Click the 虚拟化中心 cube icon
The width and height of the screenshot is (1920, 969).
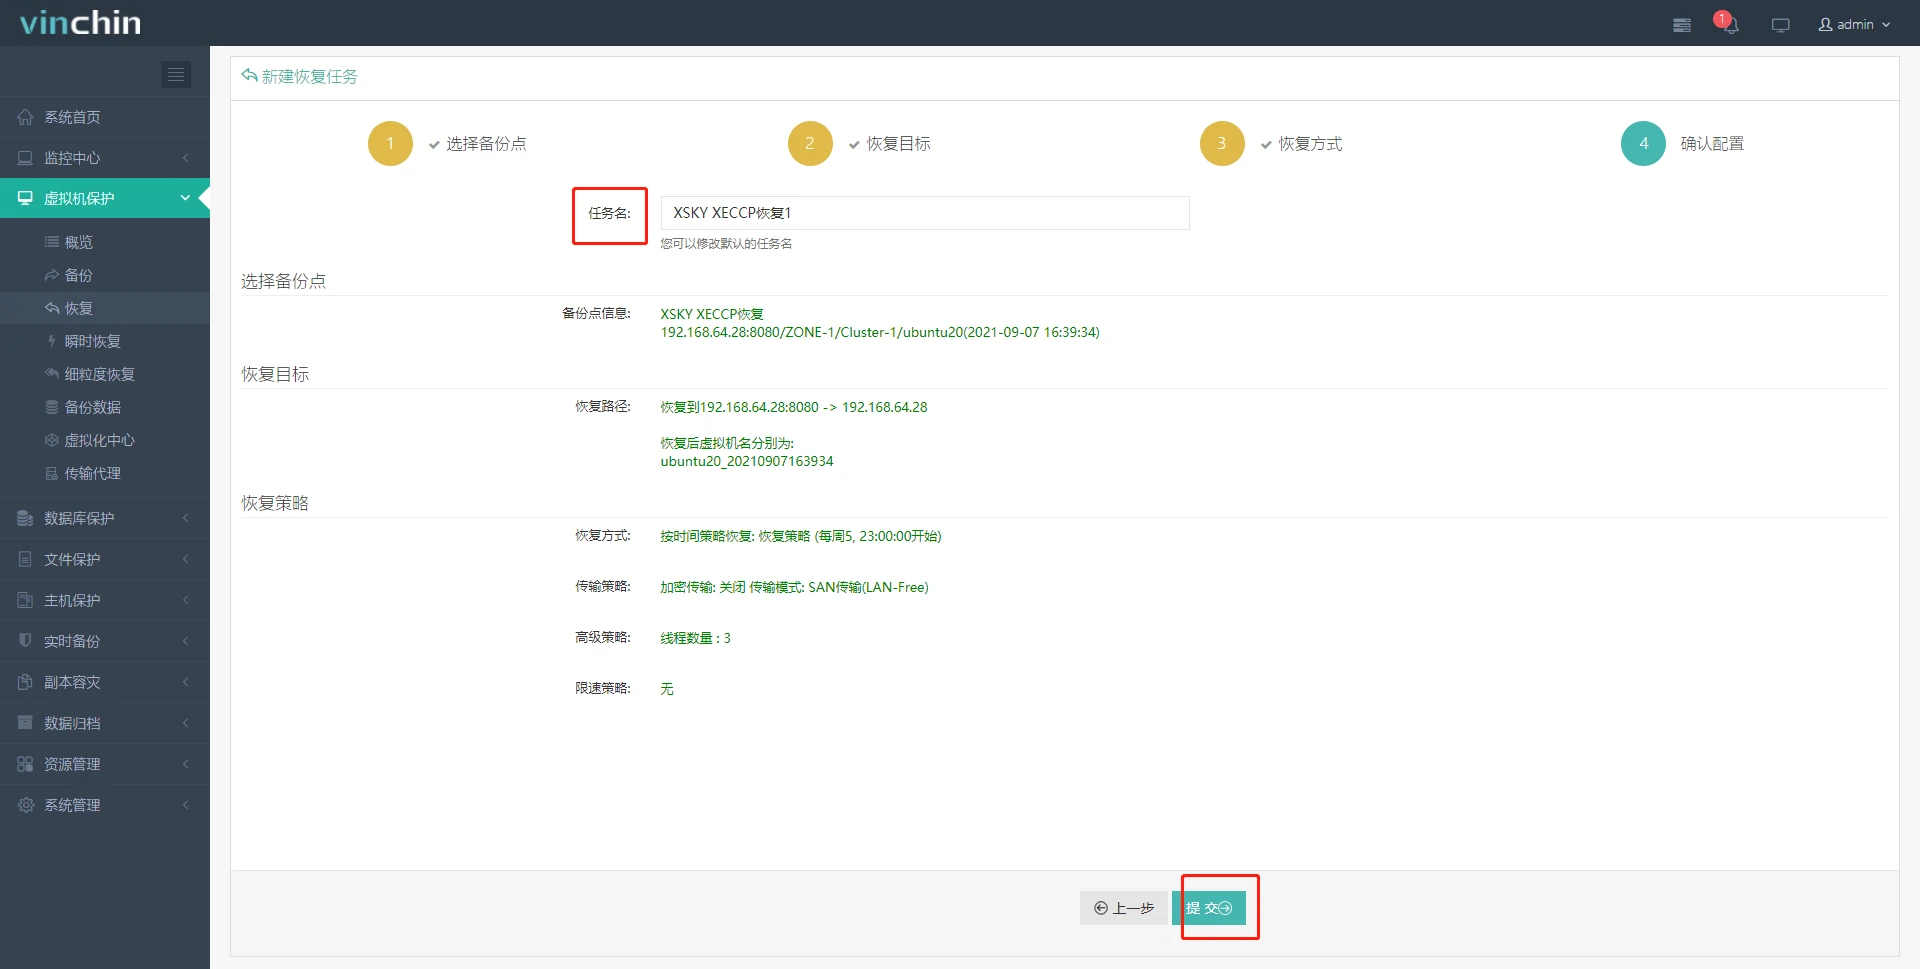52,440
